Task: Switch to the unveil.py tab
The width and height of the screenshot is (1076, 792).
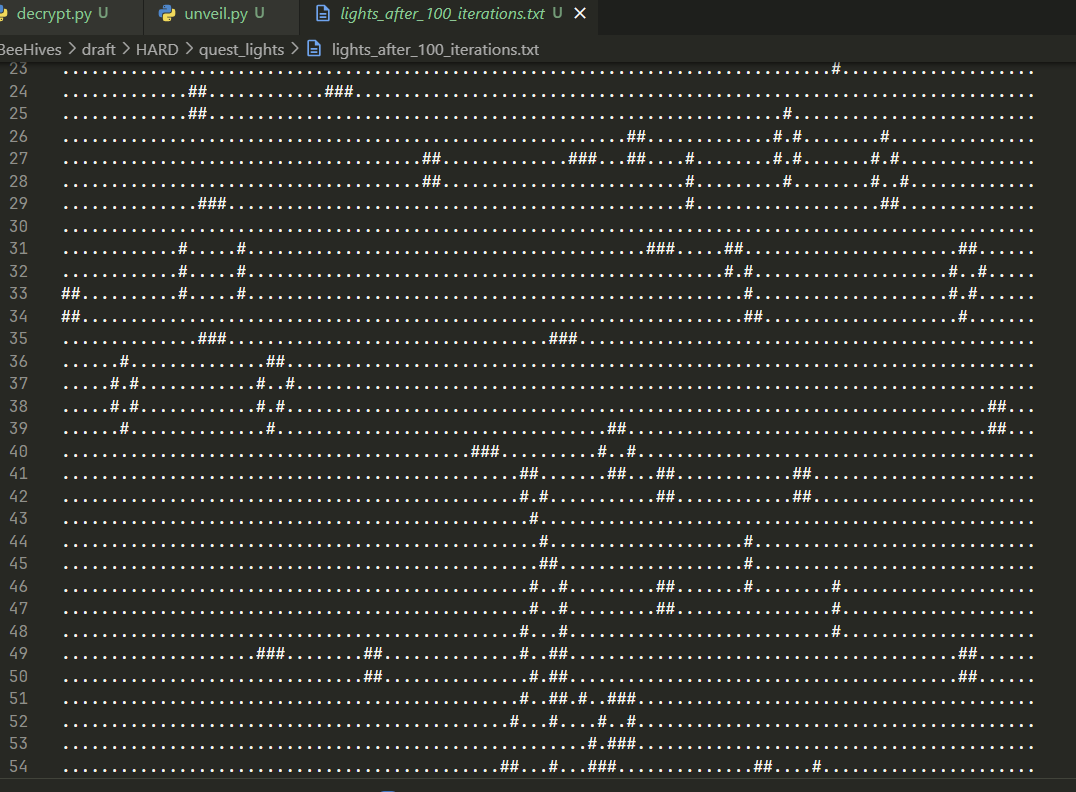Action: click(x=217, y=13)
